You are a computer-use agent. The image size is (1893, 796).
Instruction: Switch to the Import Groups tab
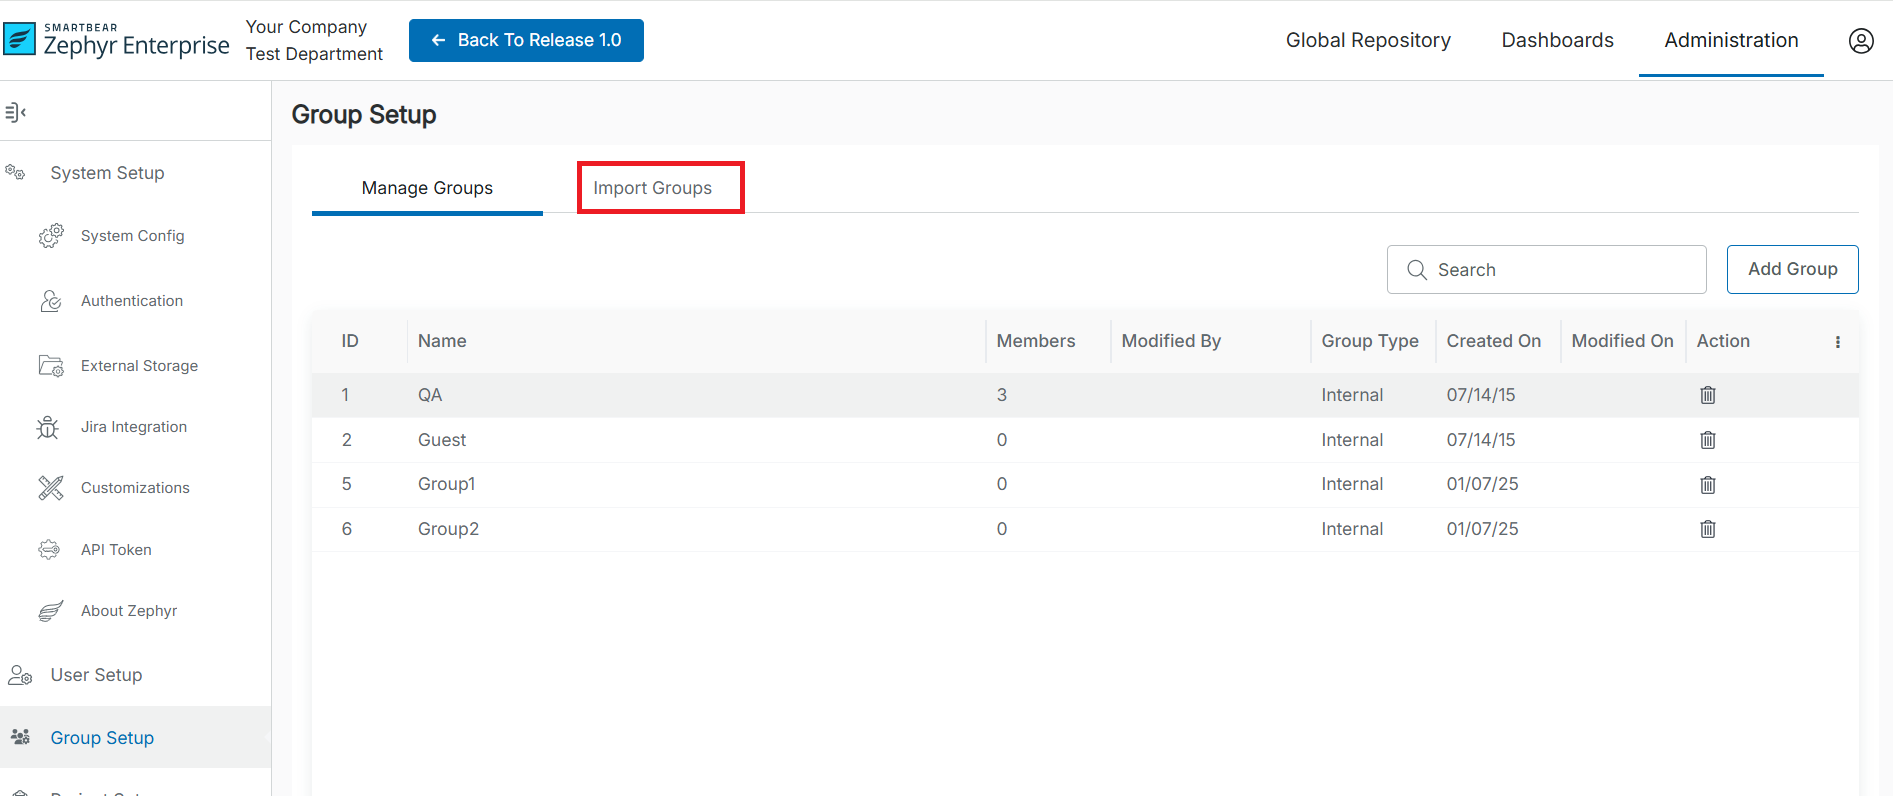[x=652, y=188]
